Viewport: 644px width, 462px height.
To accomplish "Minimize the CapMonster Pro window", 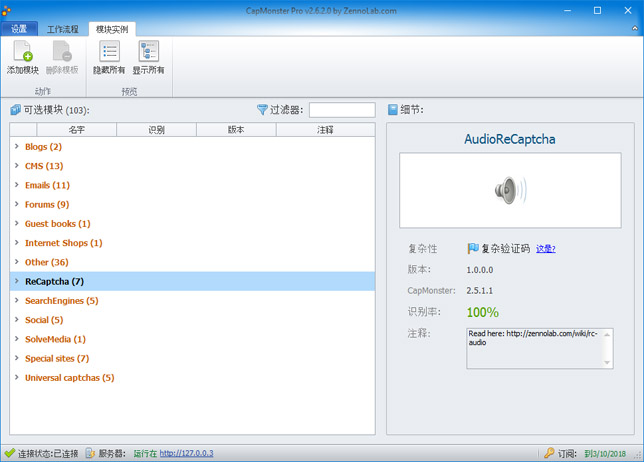I will 568,11.
